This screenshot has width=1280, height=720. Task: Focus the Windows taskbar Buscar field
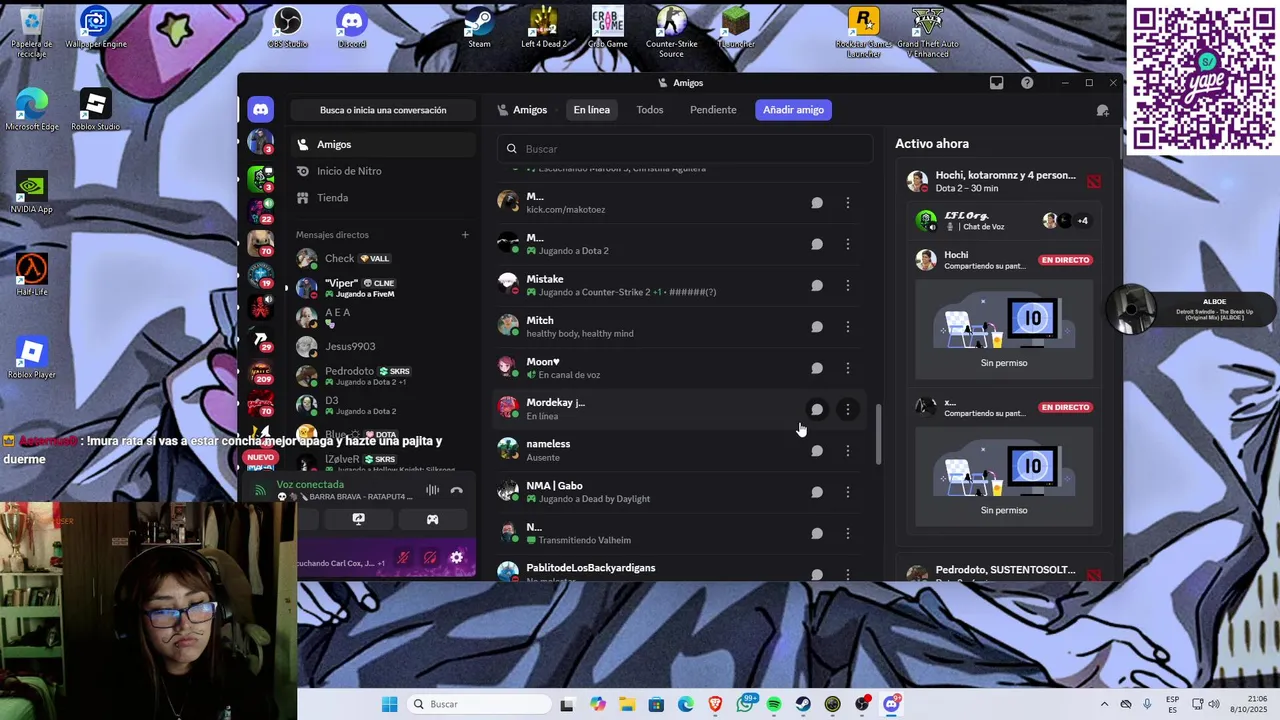point(480,704)
